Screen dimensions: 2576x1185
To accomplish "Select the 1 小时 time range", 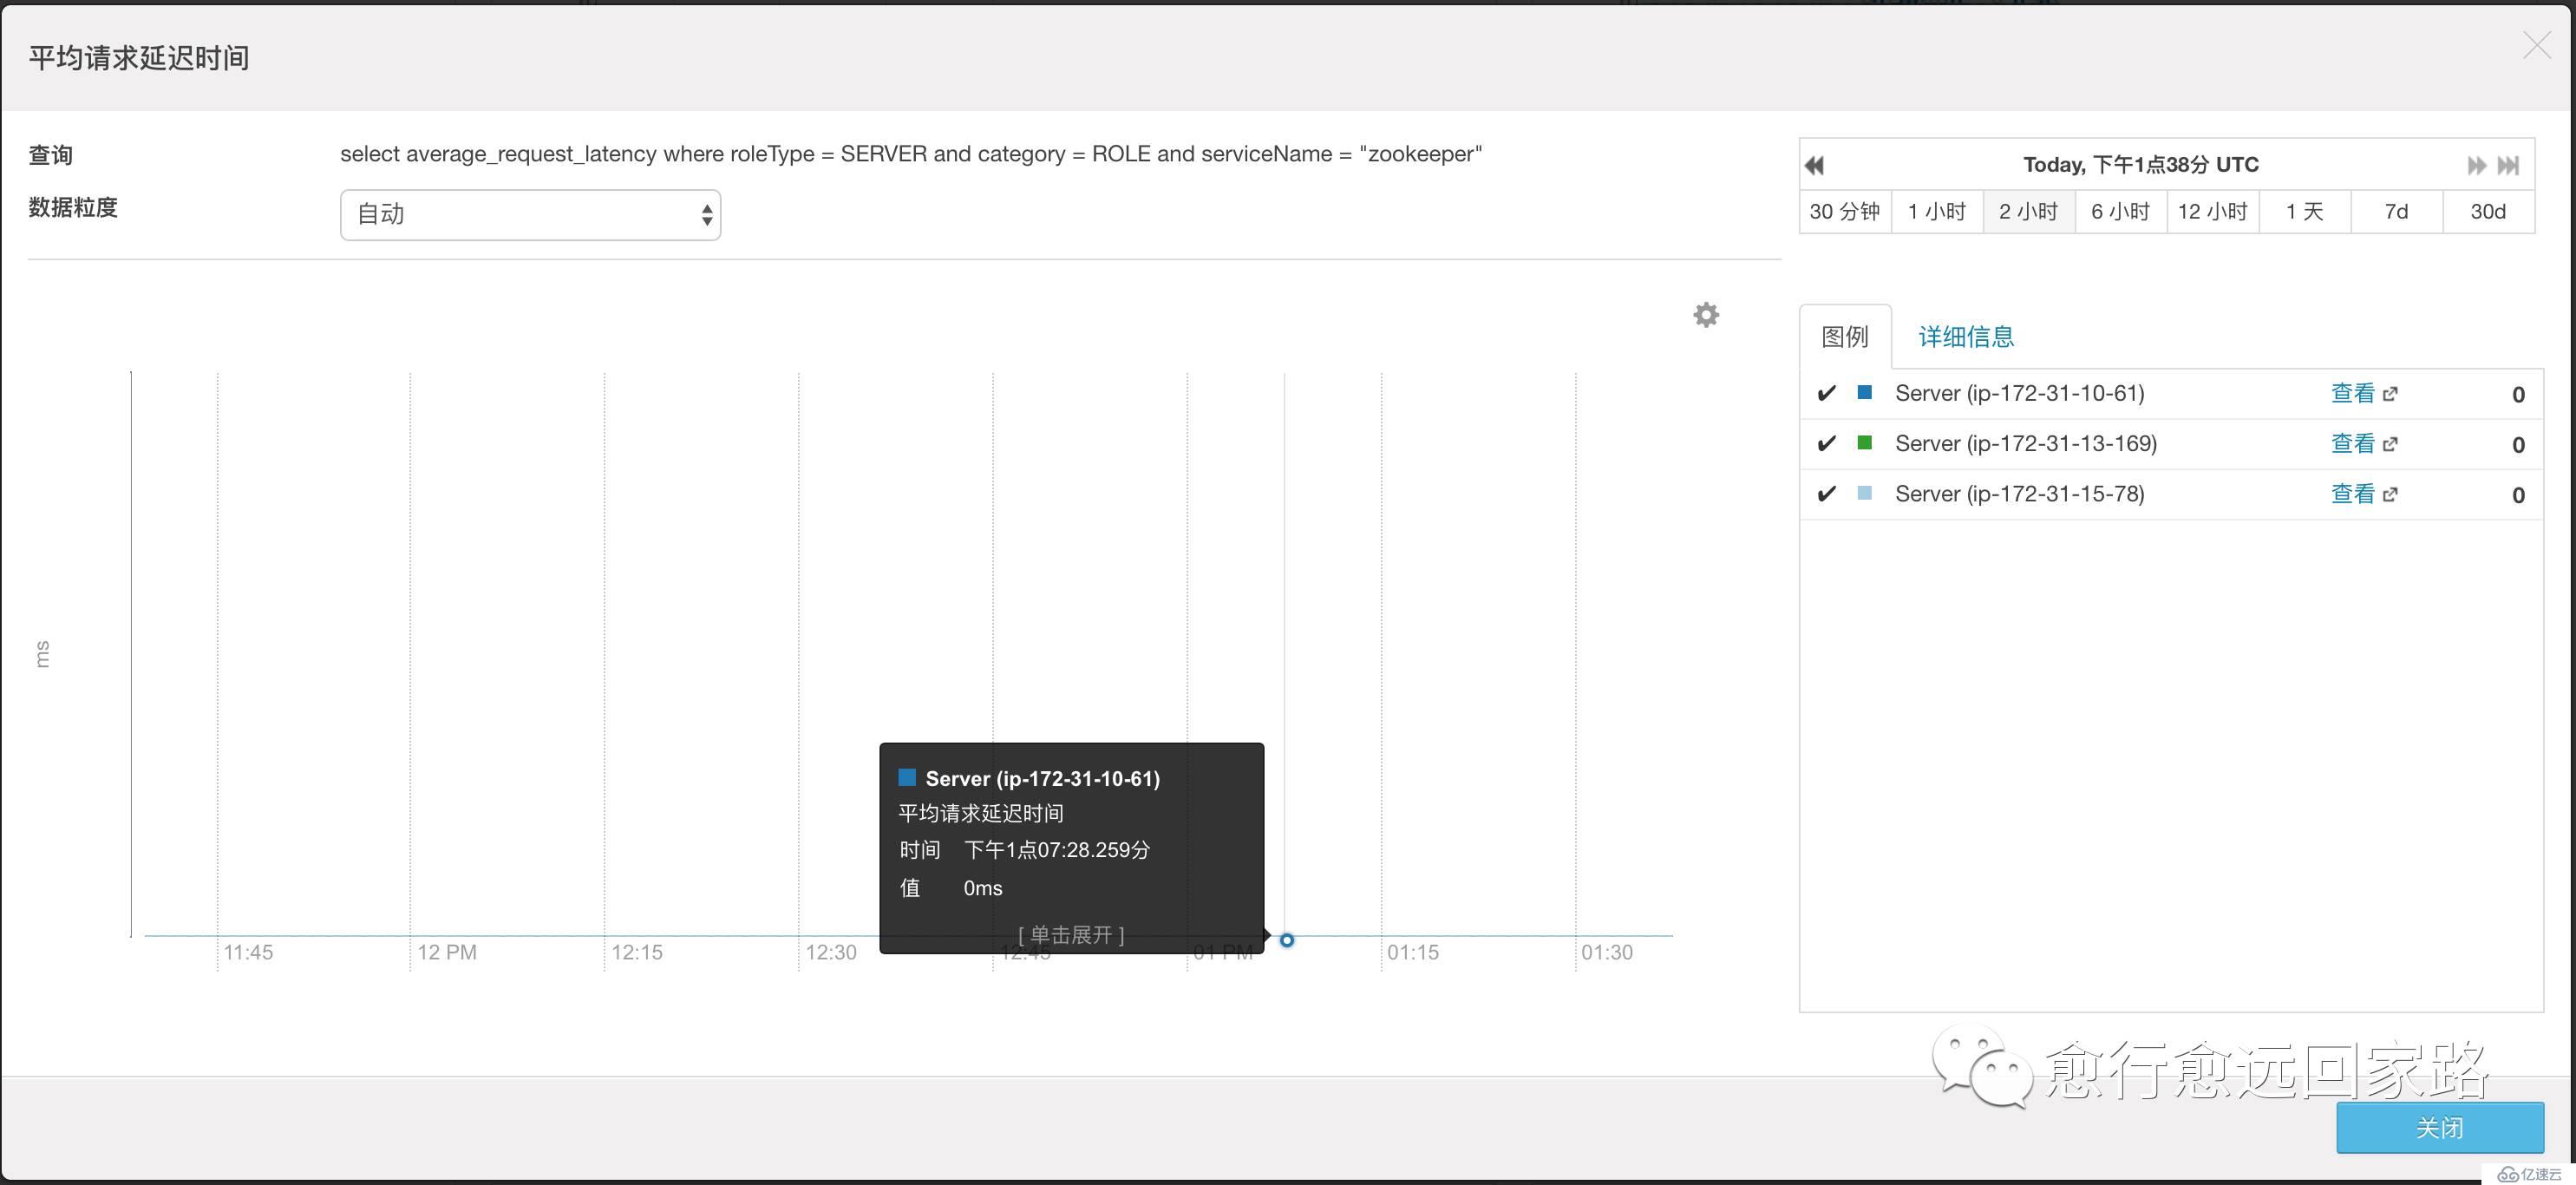I will (1937, 212).
